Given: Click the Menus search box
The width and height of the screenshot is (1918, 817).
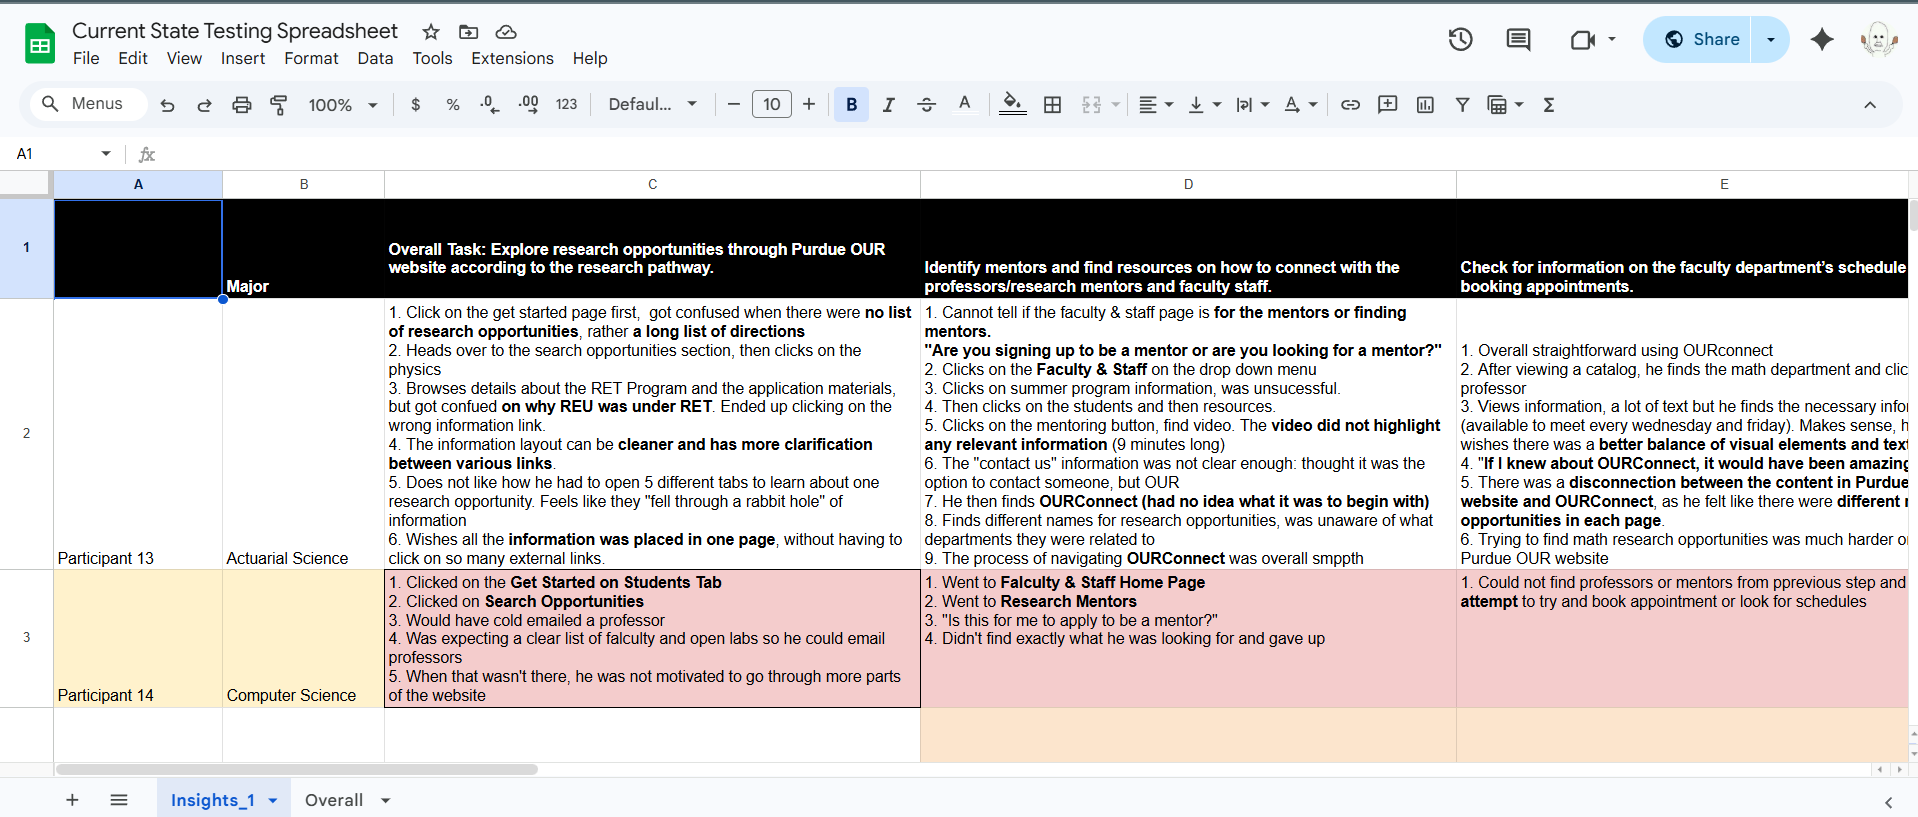Looking at the screenshot, I should [88, 104].
